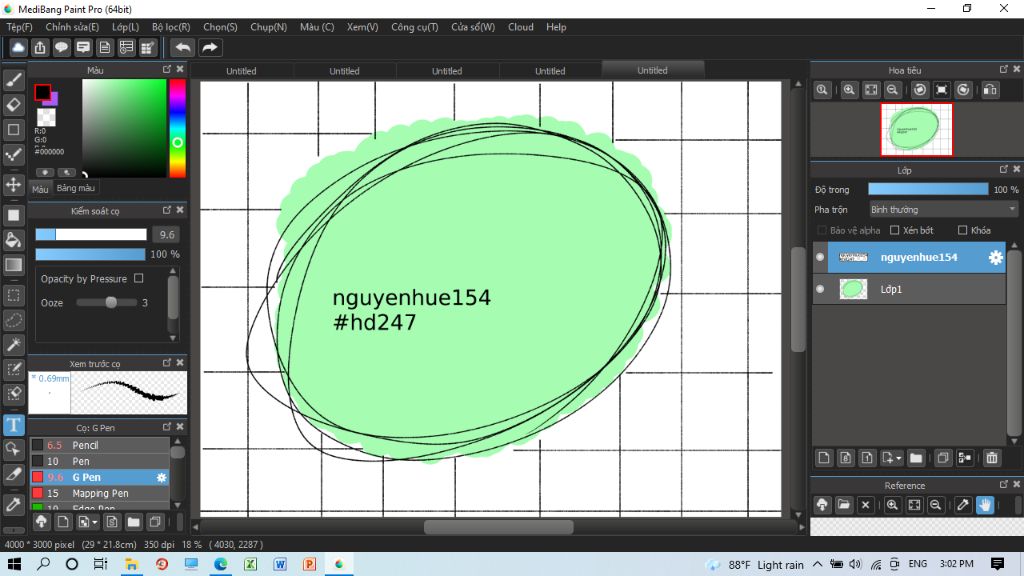The image size is (1024, 576).
Task: Zoom out on the navigator preview
Action: click(x=893, y=90)
